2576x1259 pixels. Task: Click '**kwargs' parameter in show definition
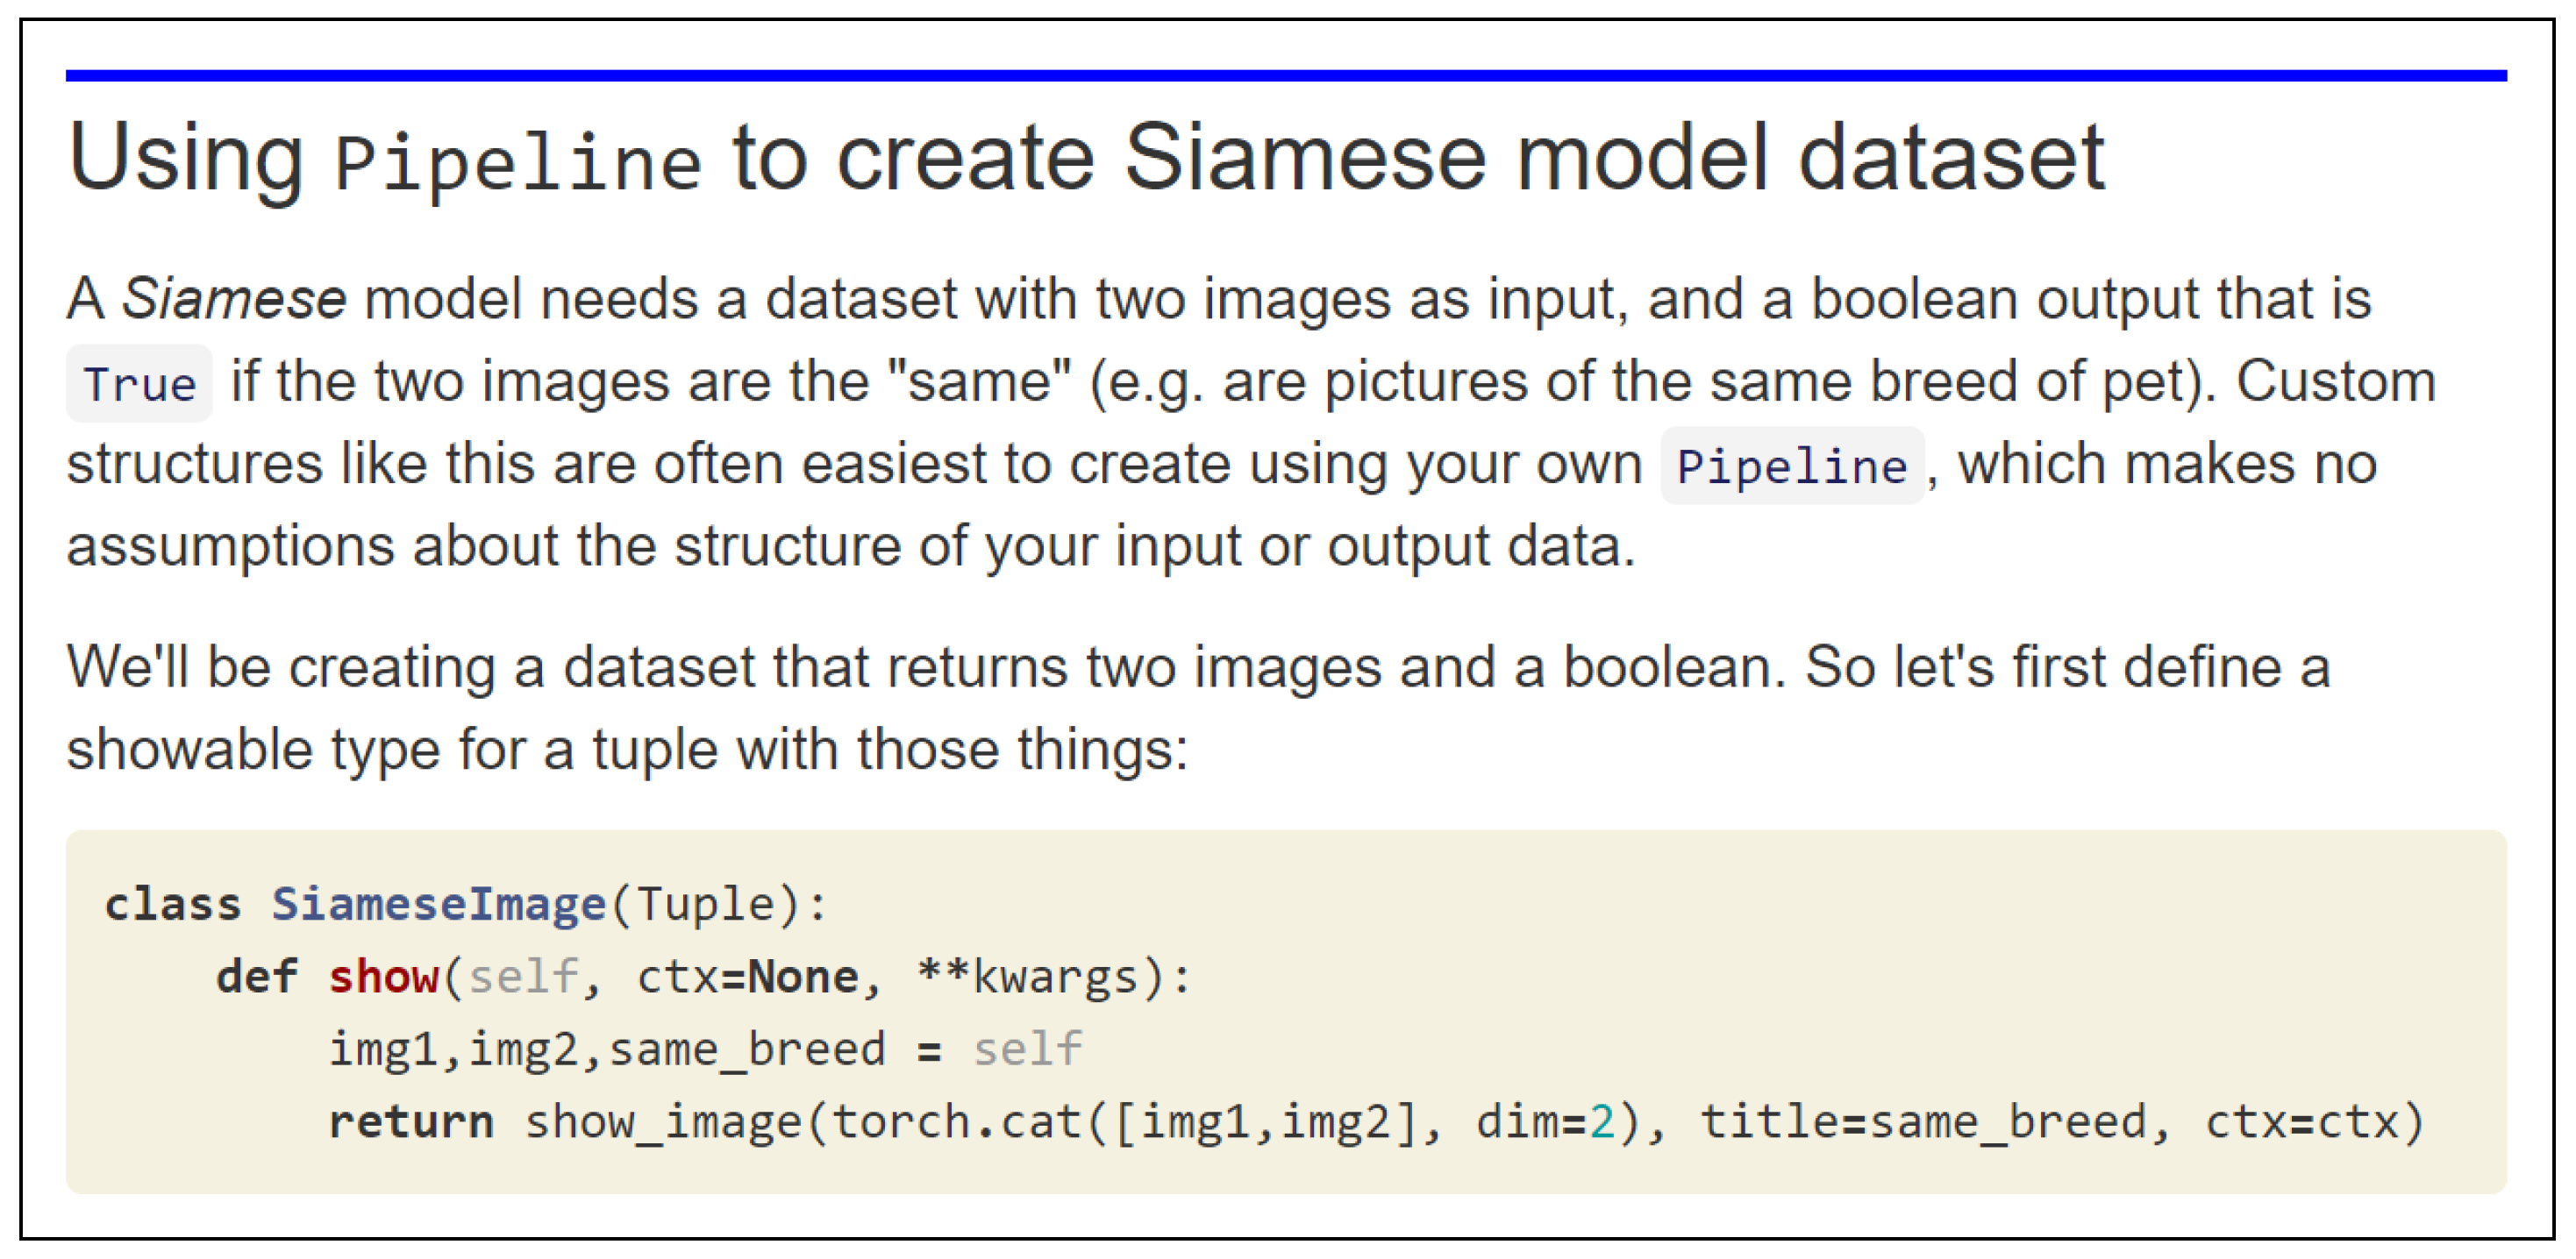tap(1028, 977)
